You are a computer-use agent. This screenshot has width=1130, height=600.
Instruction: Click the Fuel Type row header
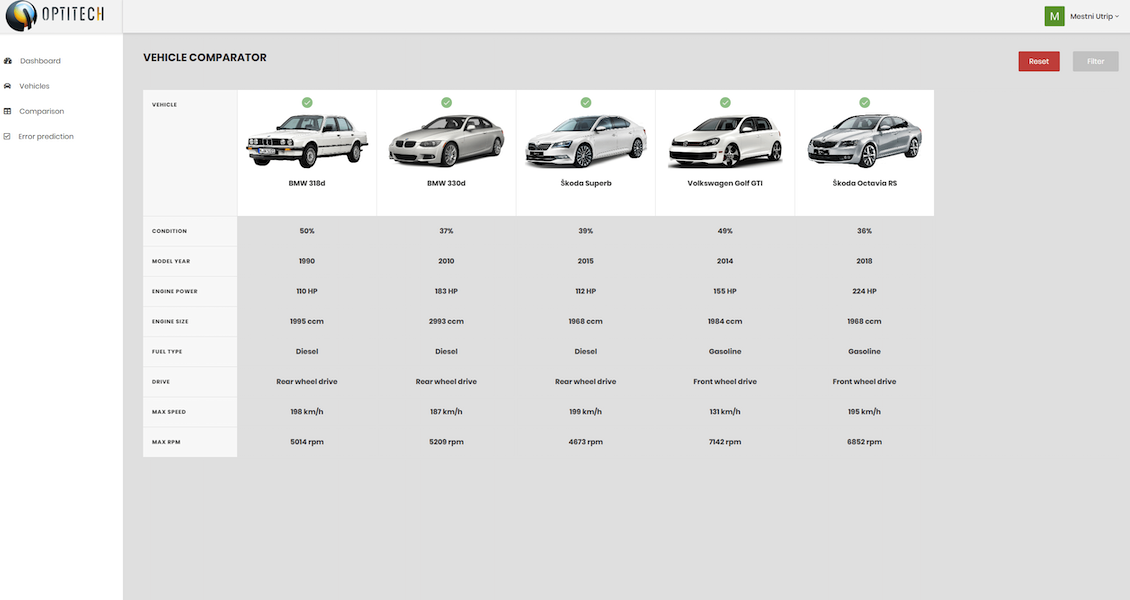pyautogui.click(x=190, y=352)
